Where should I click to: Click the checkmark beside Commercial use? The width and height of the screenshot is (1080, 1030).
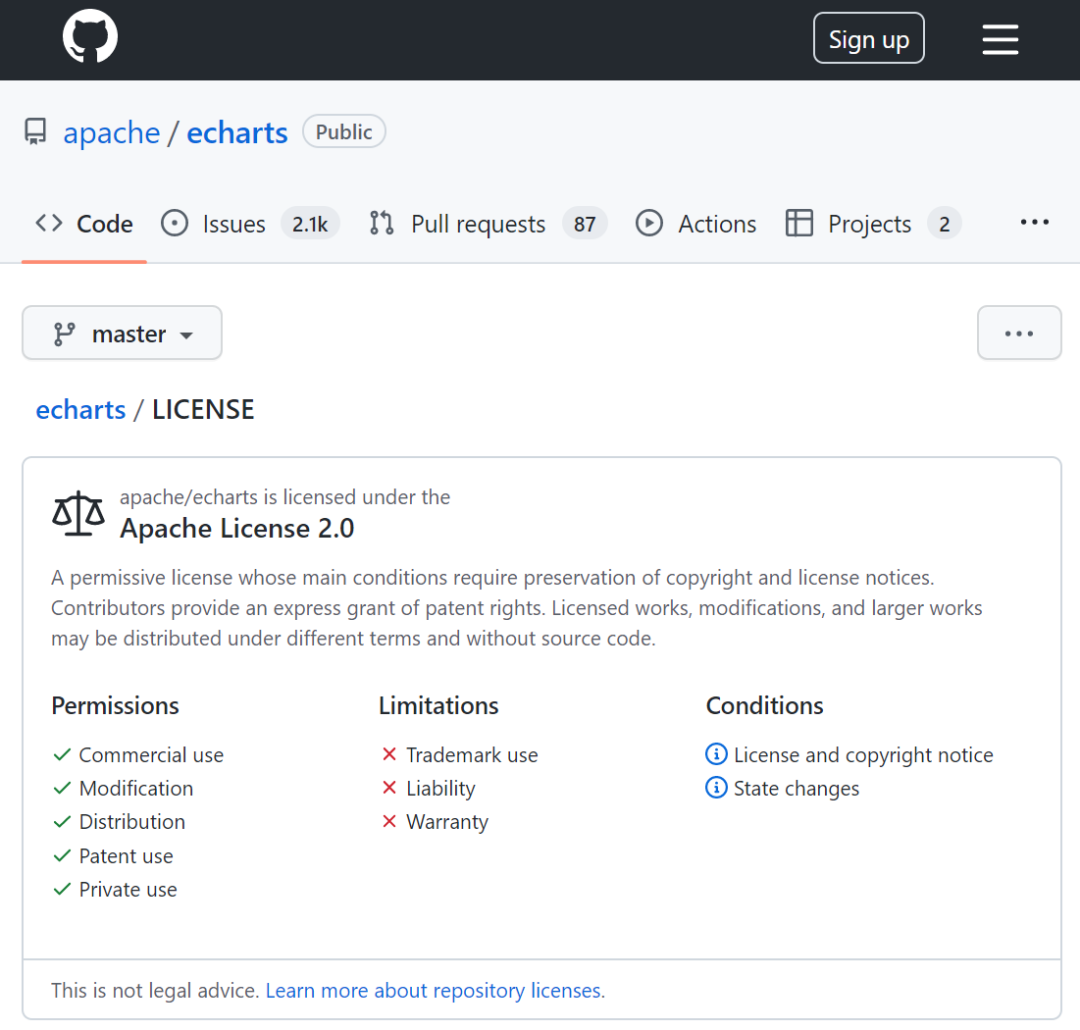(62, 754)
